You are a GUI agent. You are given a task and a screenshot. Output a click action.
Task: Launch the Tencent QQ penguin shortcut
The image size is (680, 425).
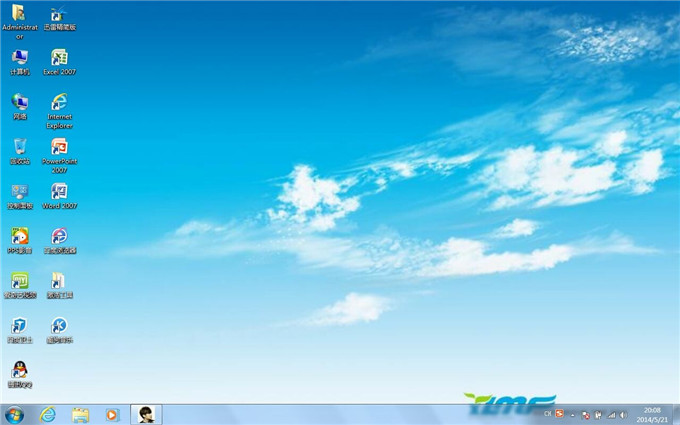pos(19,371)
